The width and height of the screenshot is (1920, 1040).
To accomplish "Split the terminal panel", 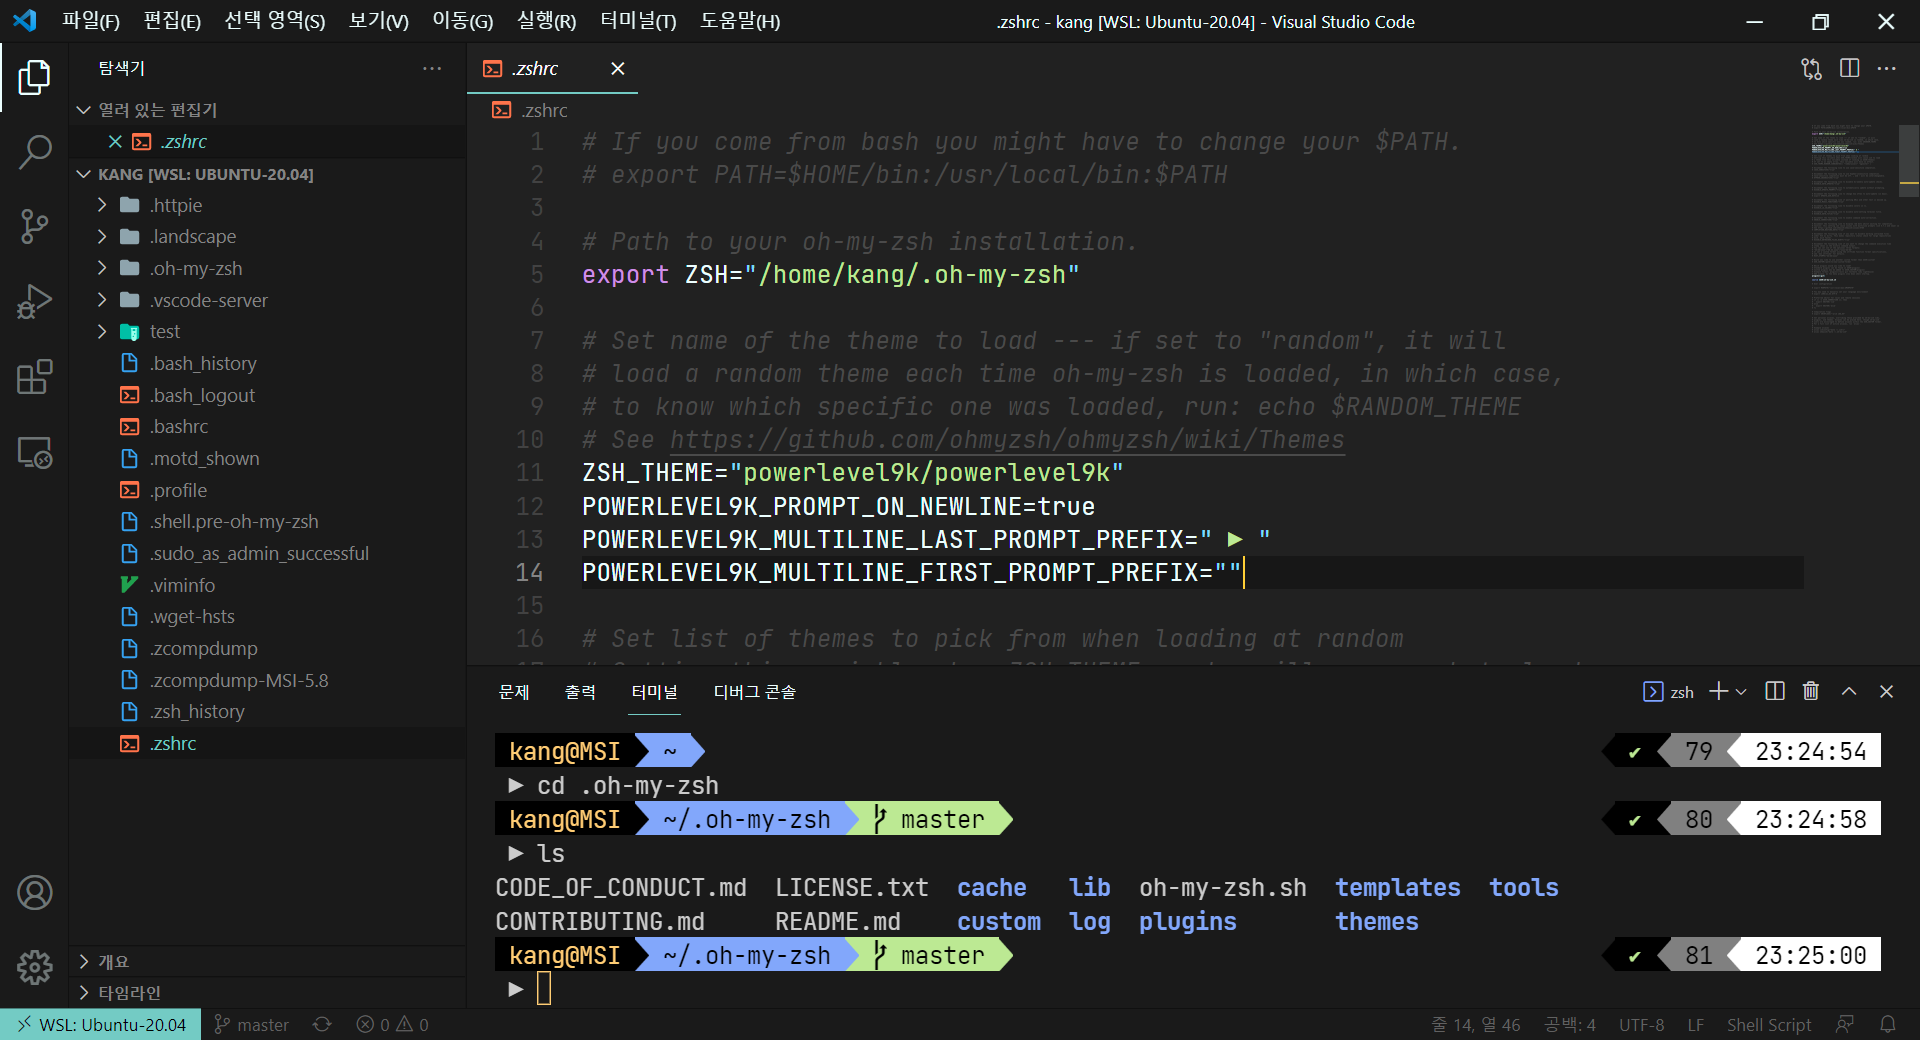I will (1773, 691).
